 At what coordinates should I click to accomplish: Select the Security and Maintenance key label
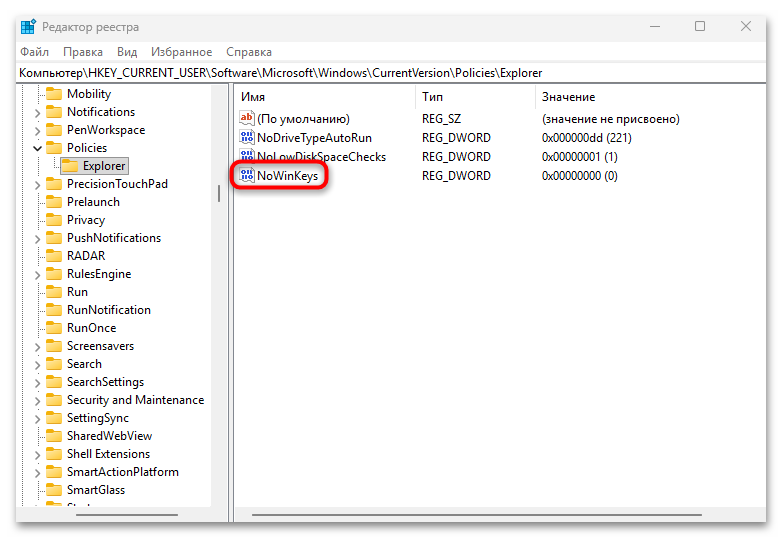136,400
